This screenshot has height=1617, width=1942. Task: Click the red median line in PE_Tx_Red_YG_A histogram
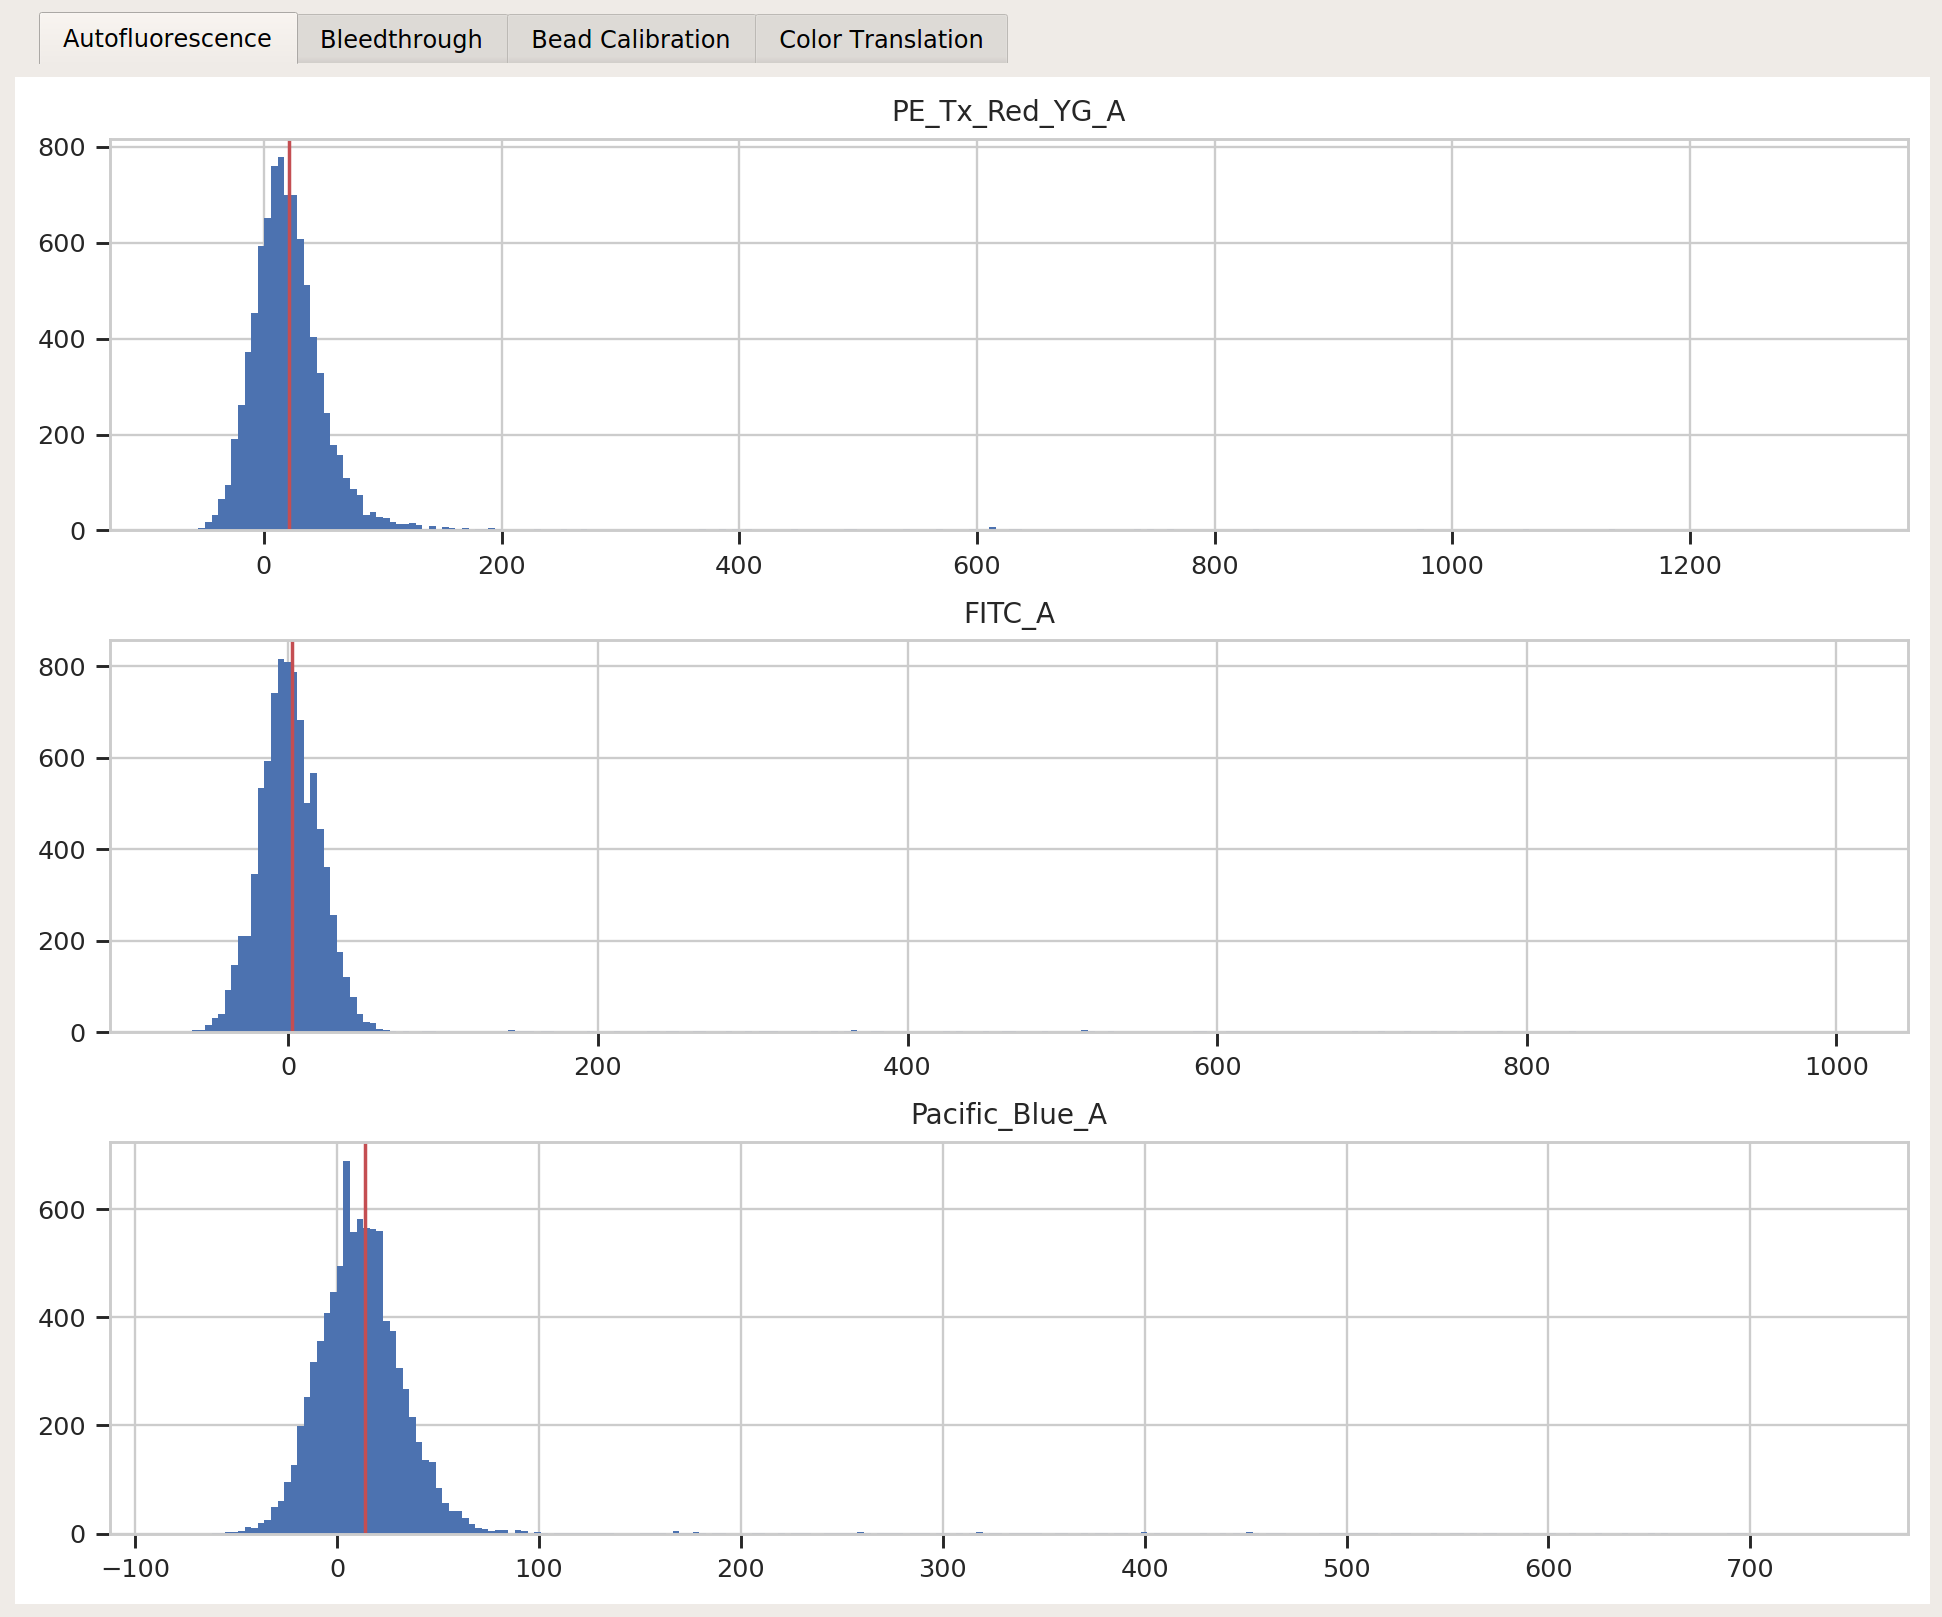pyautogui.click(x=289, y=335)
